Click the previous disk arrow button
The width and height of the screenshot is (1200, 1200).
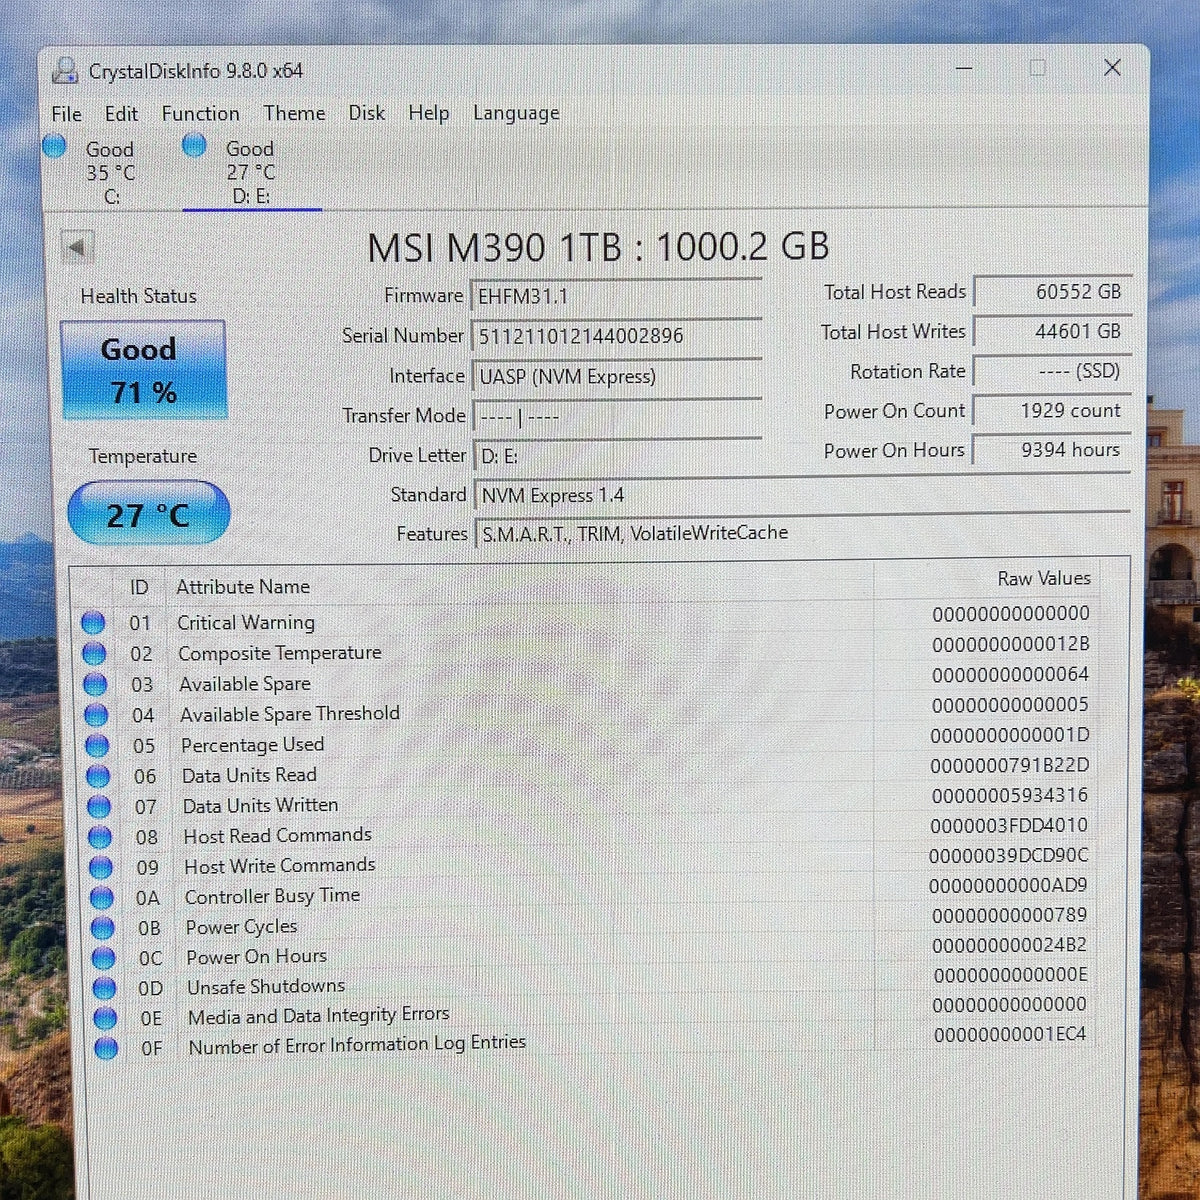click(x=77, y=246)
